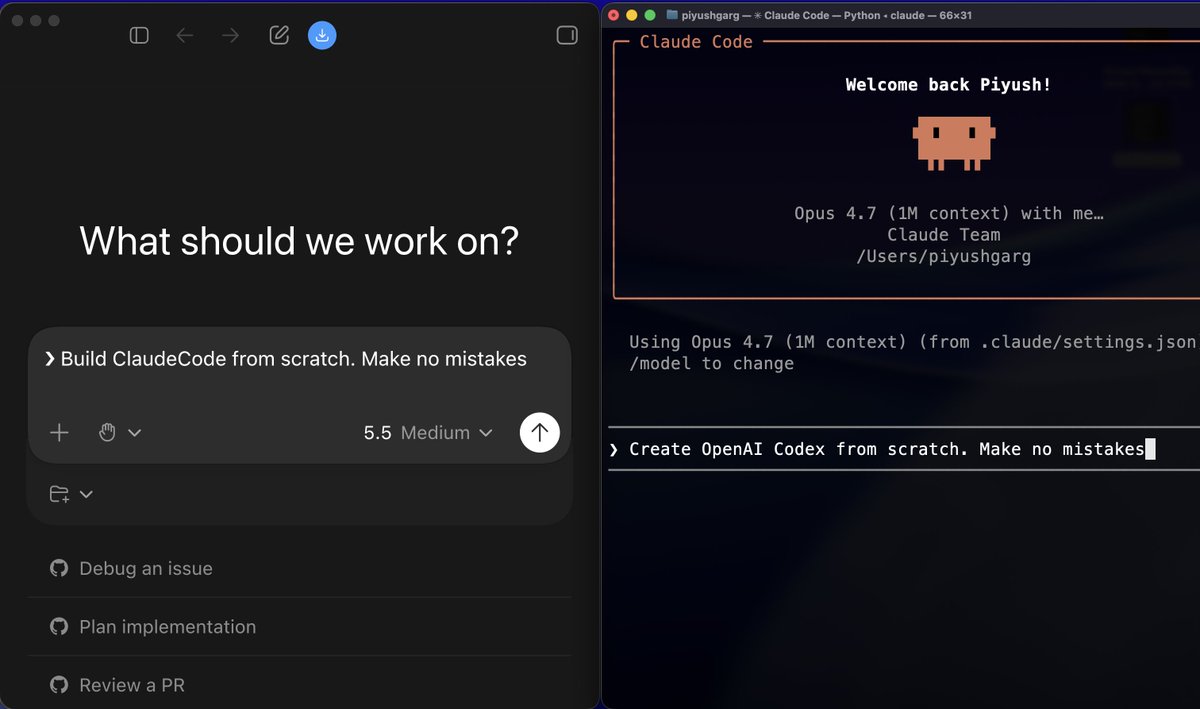Click the Claude Code pixel mascot
Screen dimensions: 1200x709
(x=954, y=142)
